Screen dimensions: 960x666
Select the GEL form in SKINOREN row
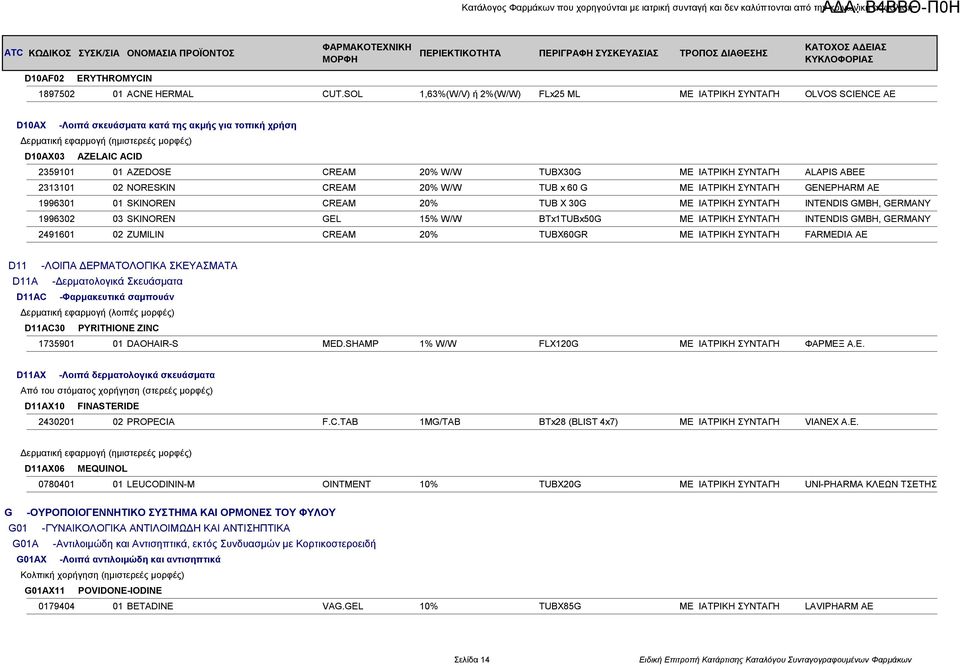click(x=332, y=219)
